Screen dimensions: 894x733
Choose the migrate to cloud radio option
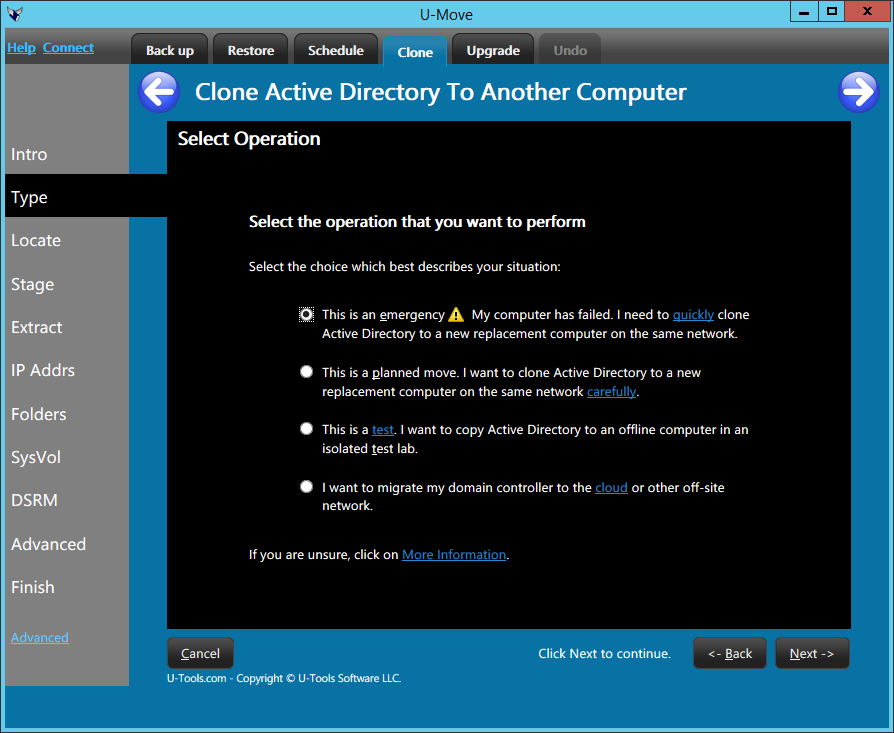point(307,487)
